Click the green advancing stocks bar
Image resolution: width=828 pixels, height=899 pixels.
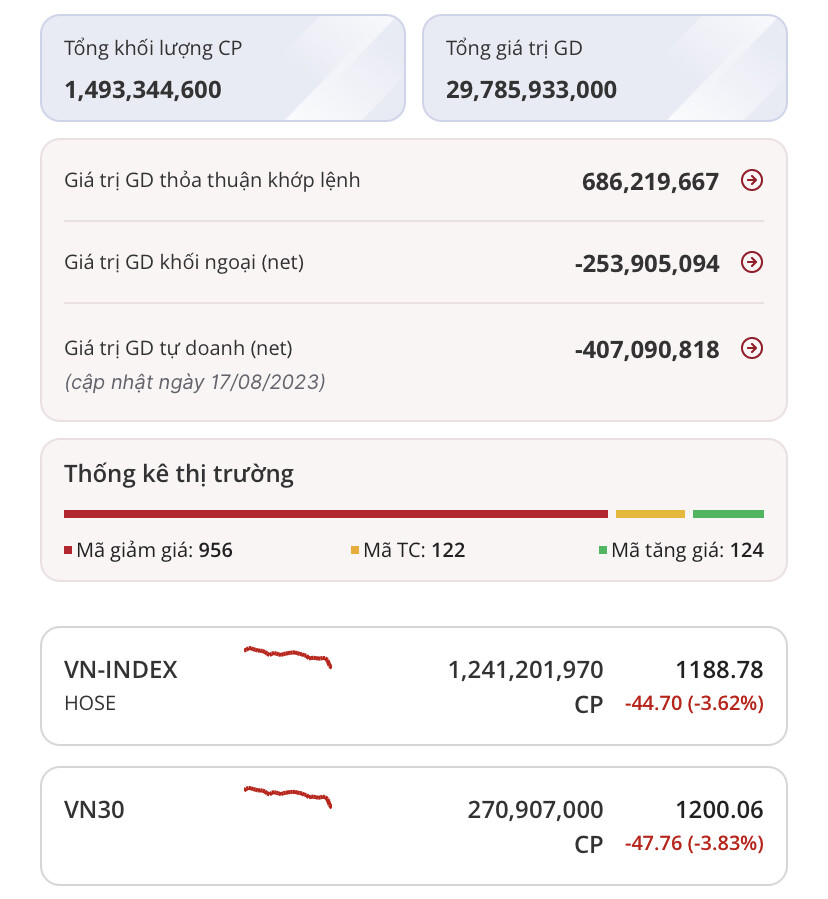tap(728, 514)
